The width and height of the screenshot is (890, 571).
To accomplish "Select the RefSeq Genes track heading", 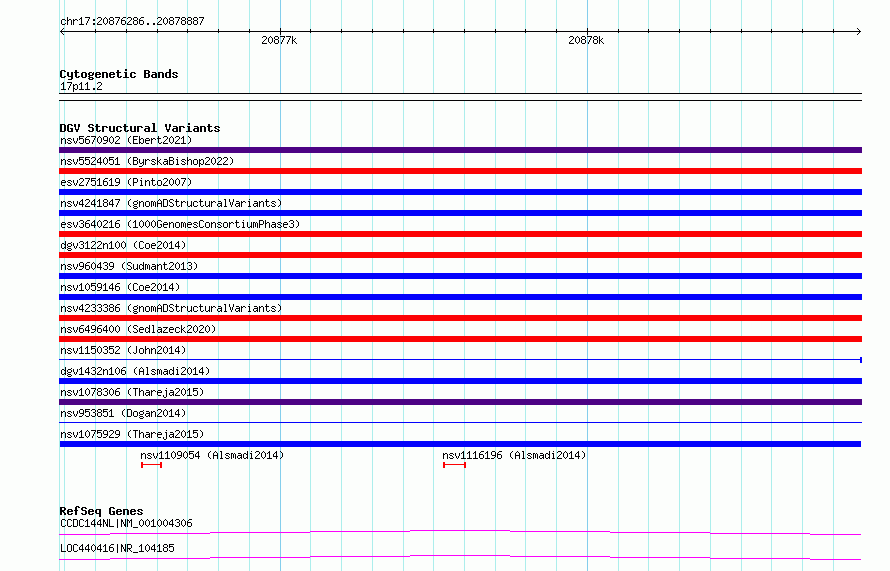I will click(x=101, y=511).
